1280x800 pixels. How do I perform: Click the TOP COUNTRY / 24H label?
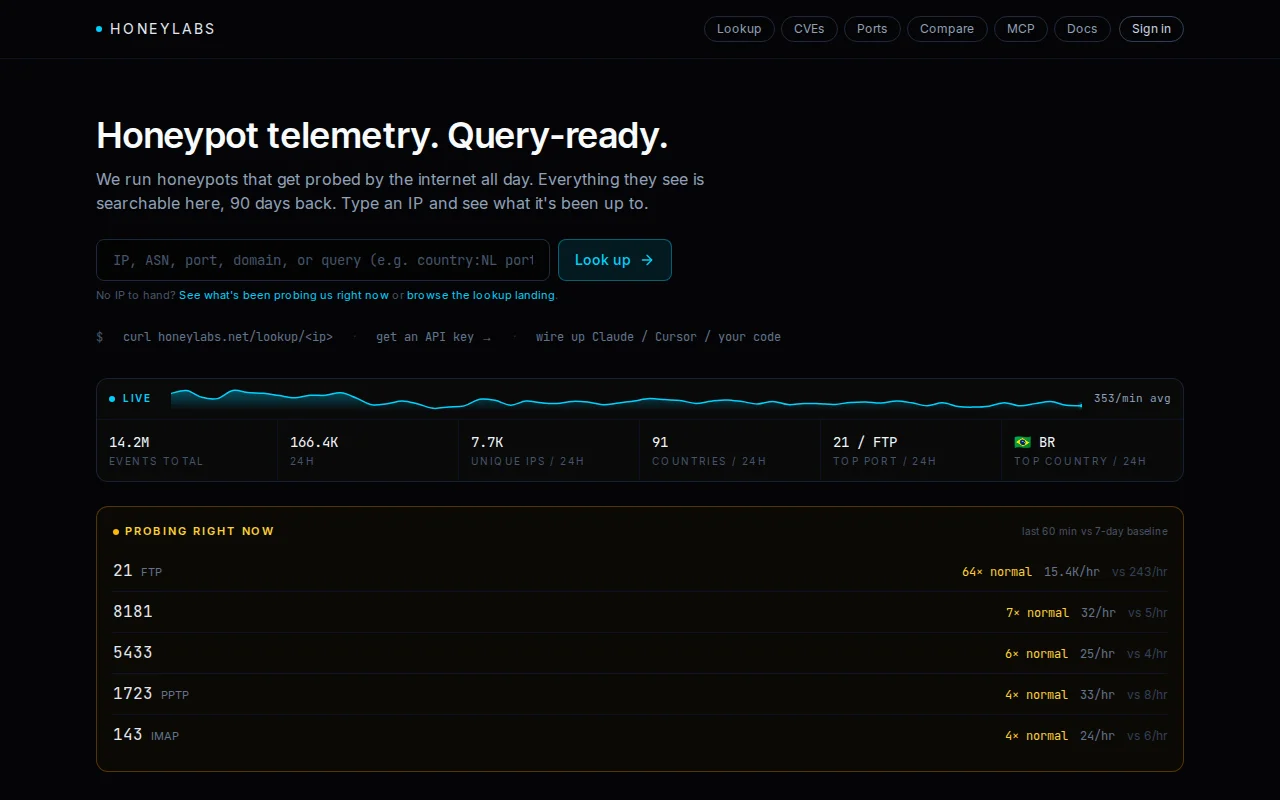point(1080,461)
